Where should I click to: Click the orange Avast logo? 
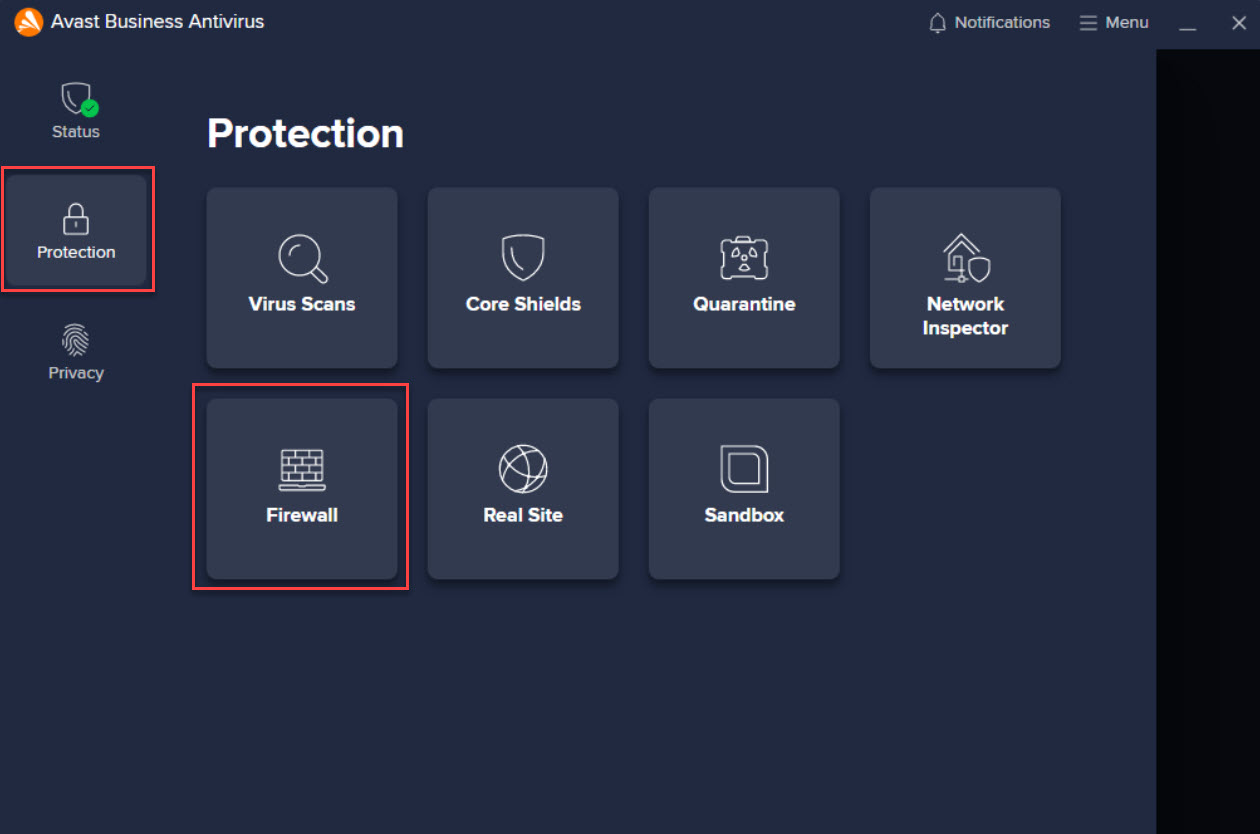(27, 21)
